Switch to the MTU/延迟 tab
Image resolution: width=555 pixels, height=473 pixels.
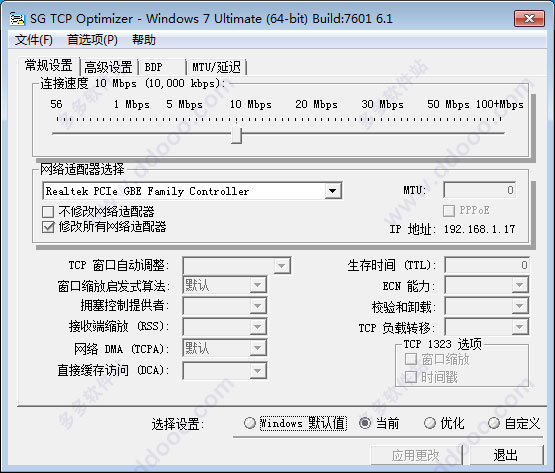pyautogui.click(x=216, y=67)
